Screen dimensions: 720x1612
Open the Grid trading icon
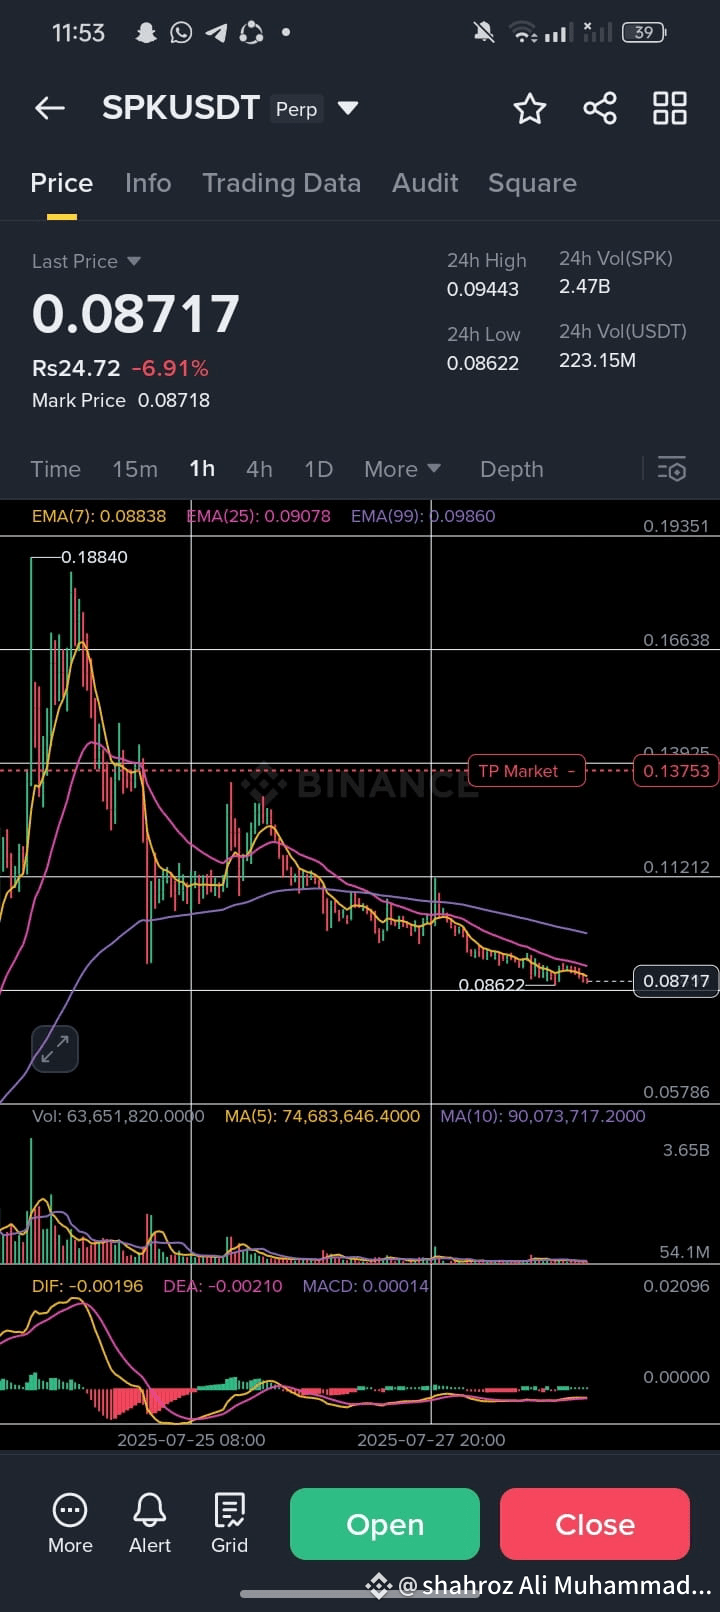[x=229, y=1523]
